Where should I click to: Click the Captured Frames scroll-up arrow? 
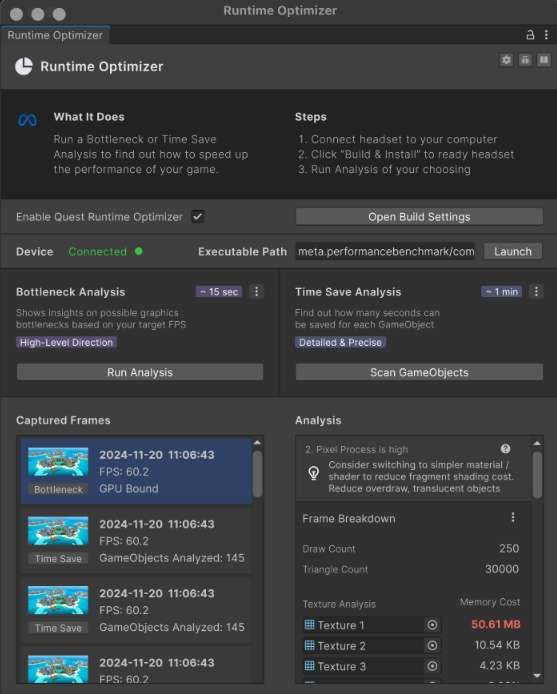coord(257,443)
